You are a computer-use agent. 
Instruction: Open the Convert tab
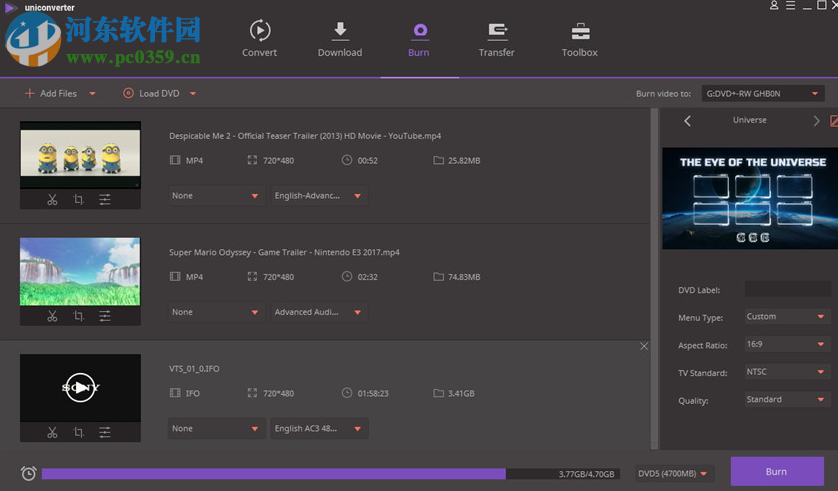[x=259, y=38]
